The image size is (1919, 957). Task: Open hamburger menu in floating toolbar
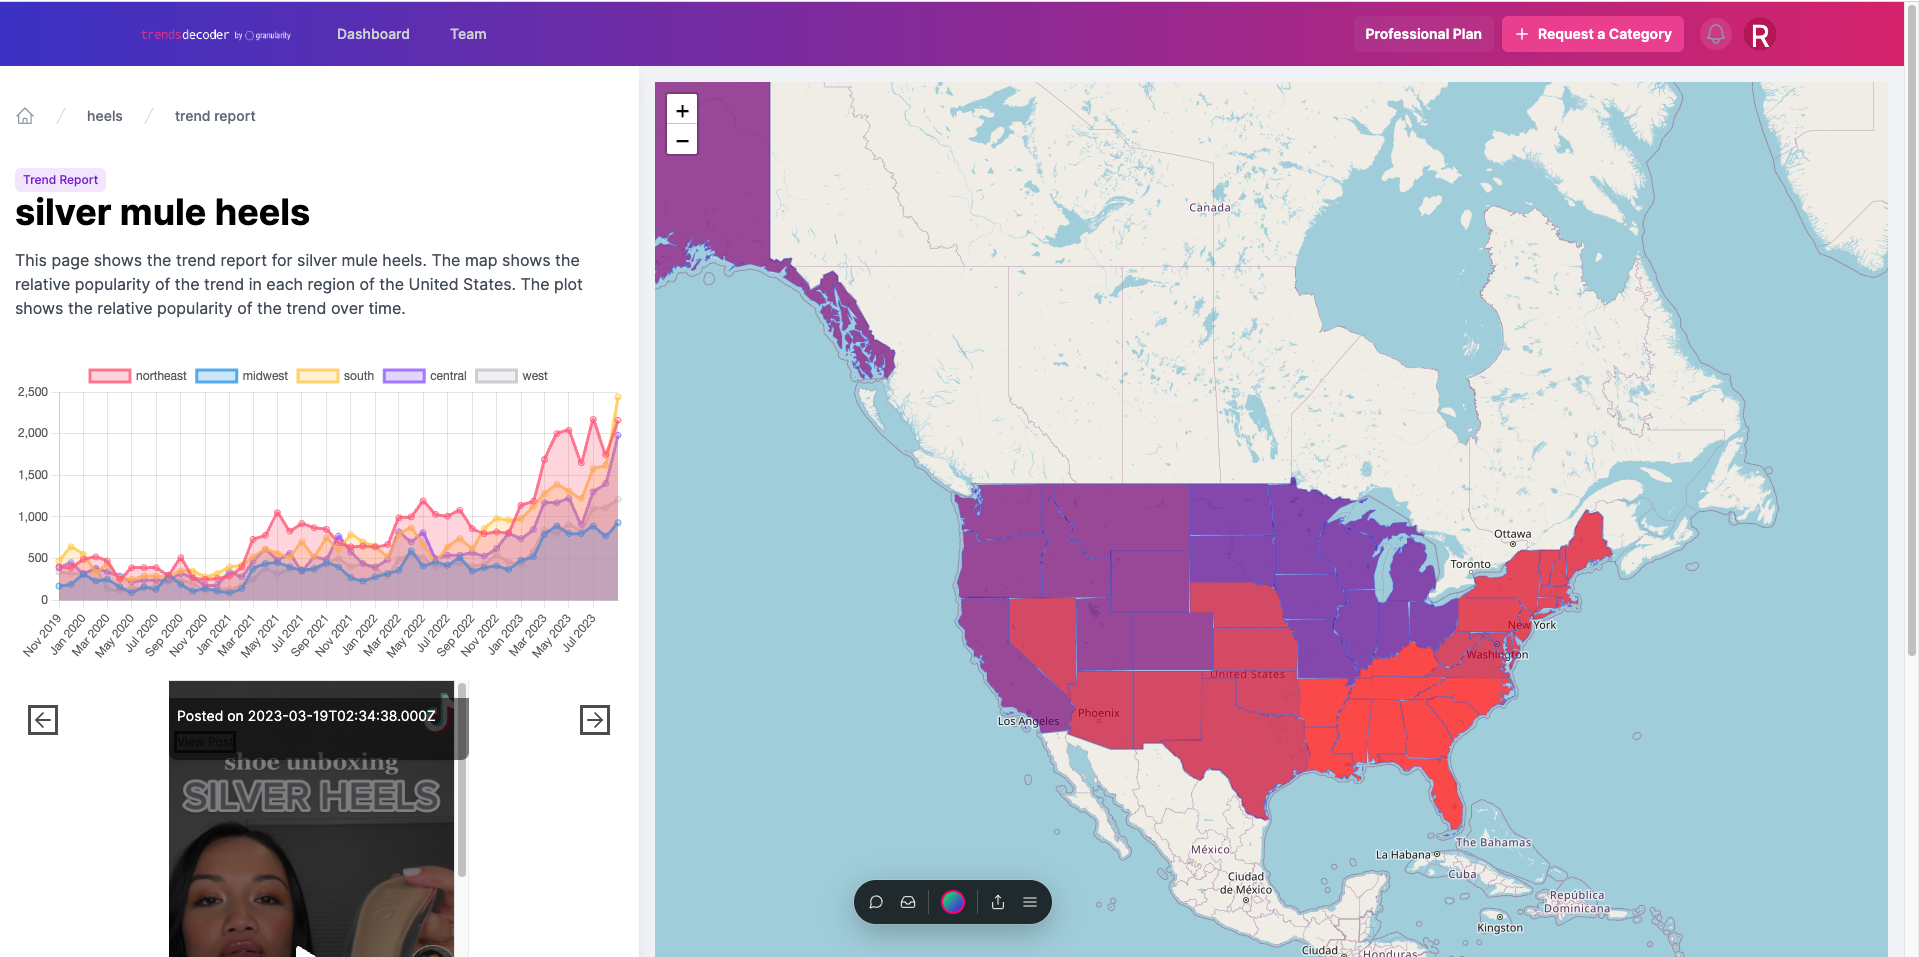click(x=1030, y=902)
